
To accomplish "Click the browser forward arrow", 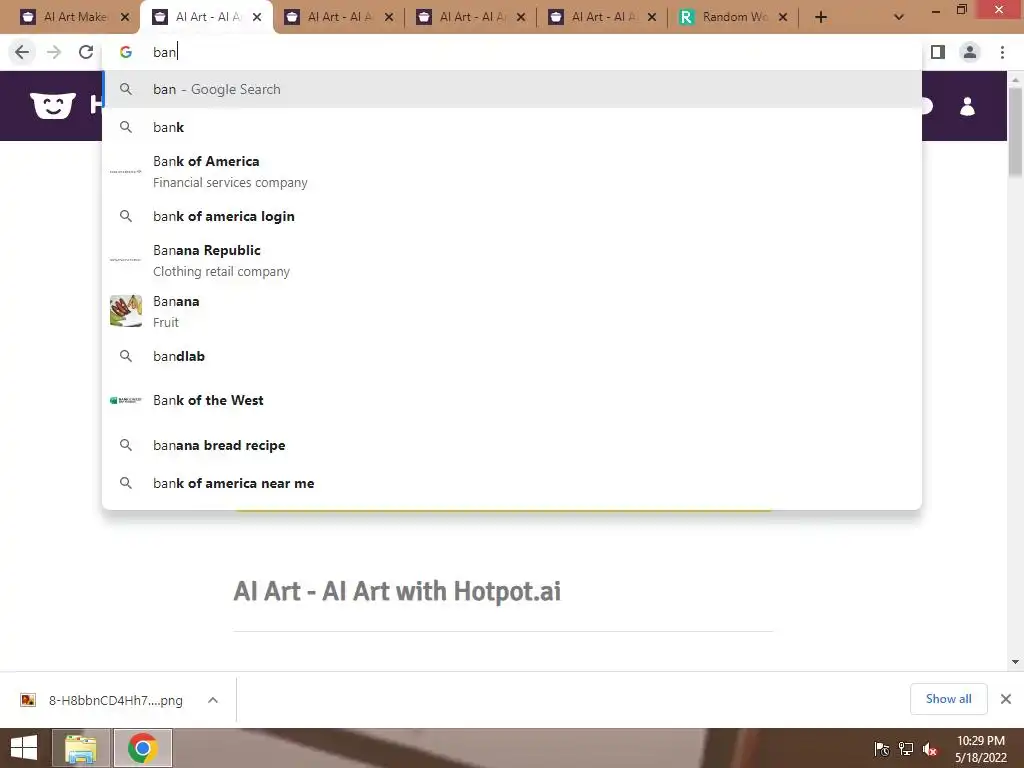I will click(54, 52).
